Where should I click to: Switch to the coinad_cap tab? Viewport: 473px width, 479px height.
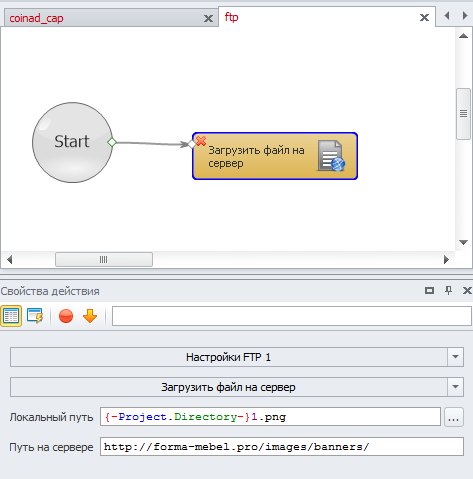[36, 18]
